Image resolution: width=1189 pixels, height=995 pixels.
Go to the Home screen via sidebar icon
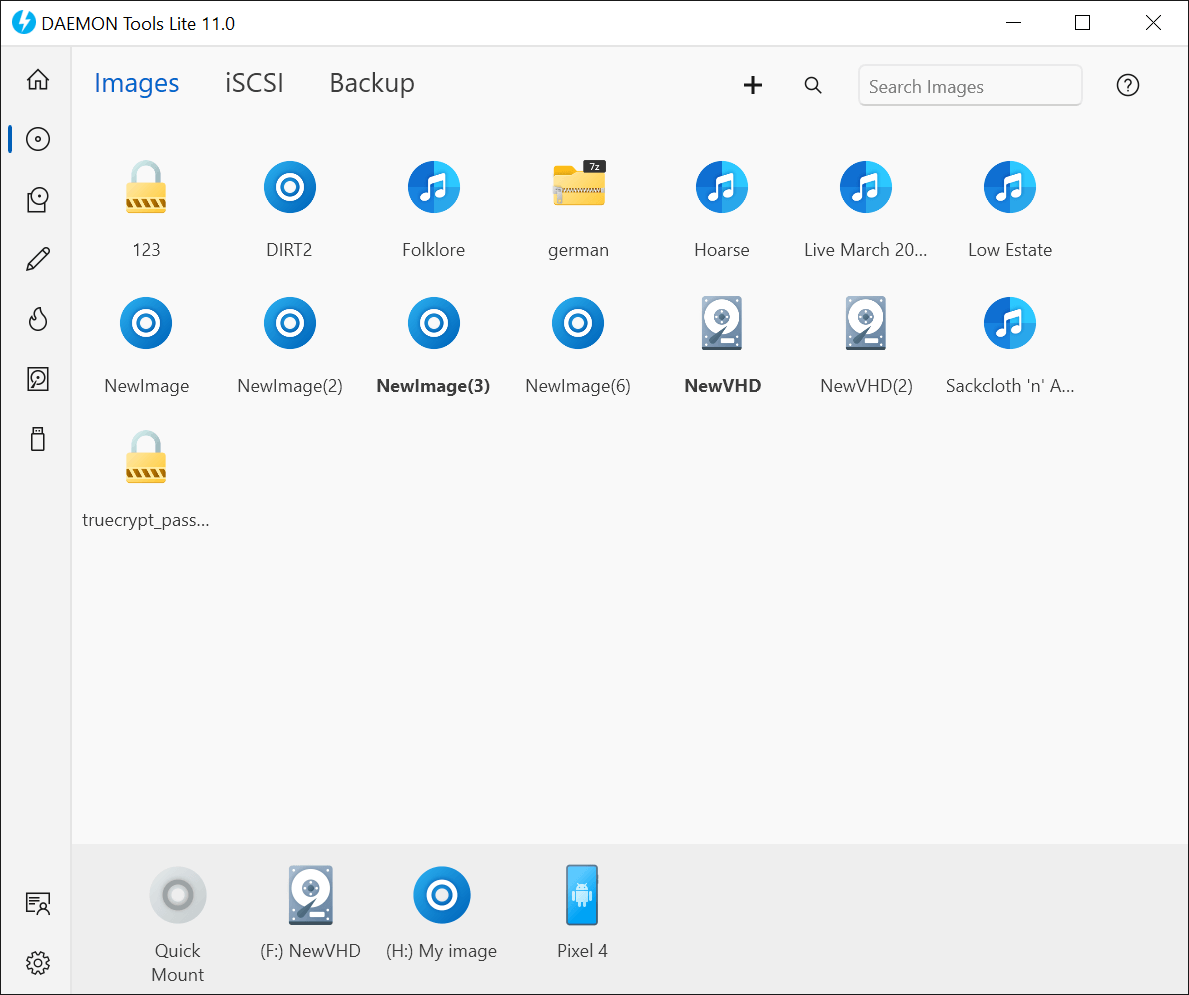pos(37,79)
